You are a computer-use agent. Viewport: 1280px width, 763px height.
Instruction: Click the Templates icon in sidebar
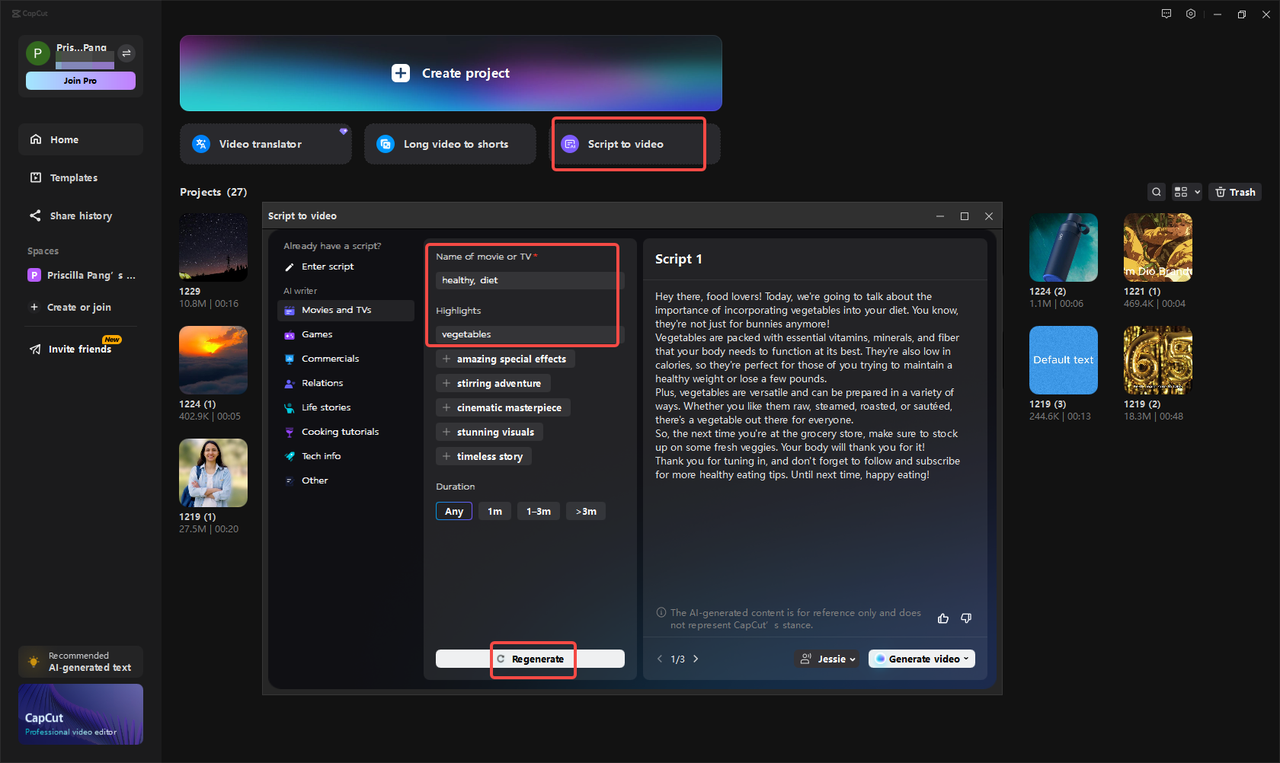coord(36,178)
